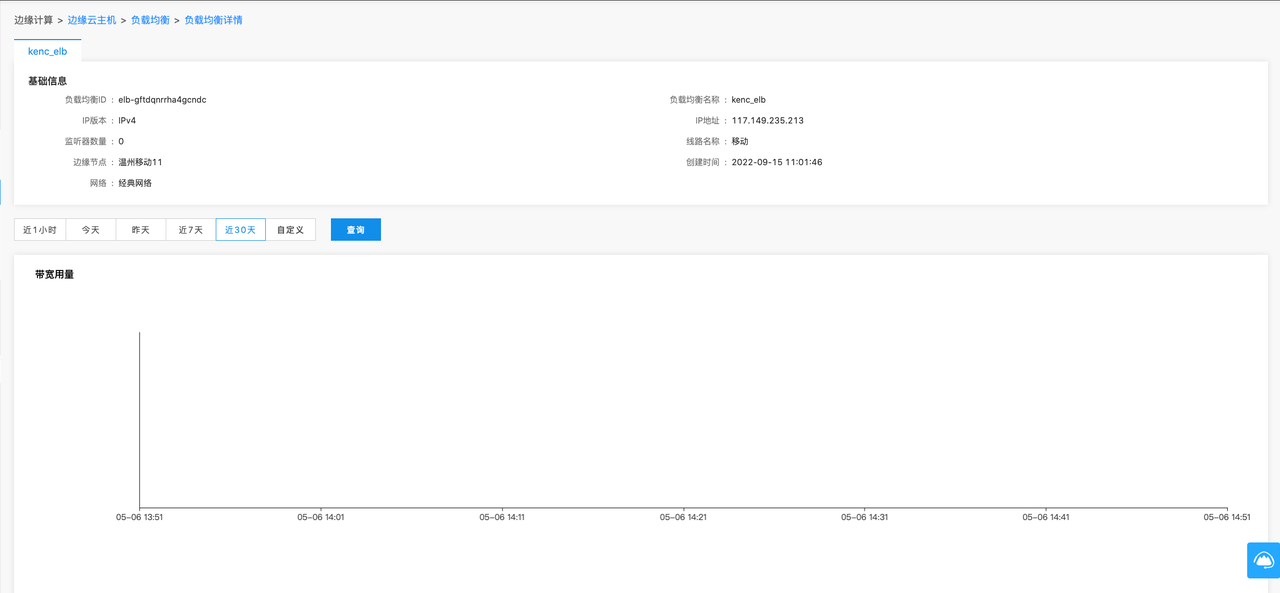Open the 负载均衡 breadcrumb link

(150, 20)
